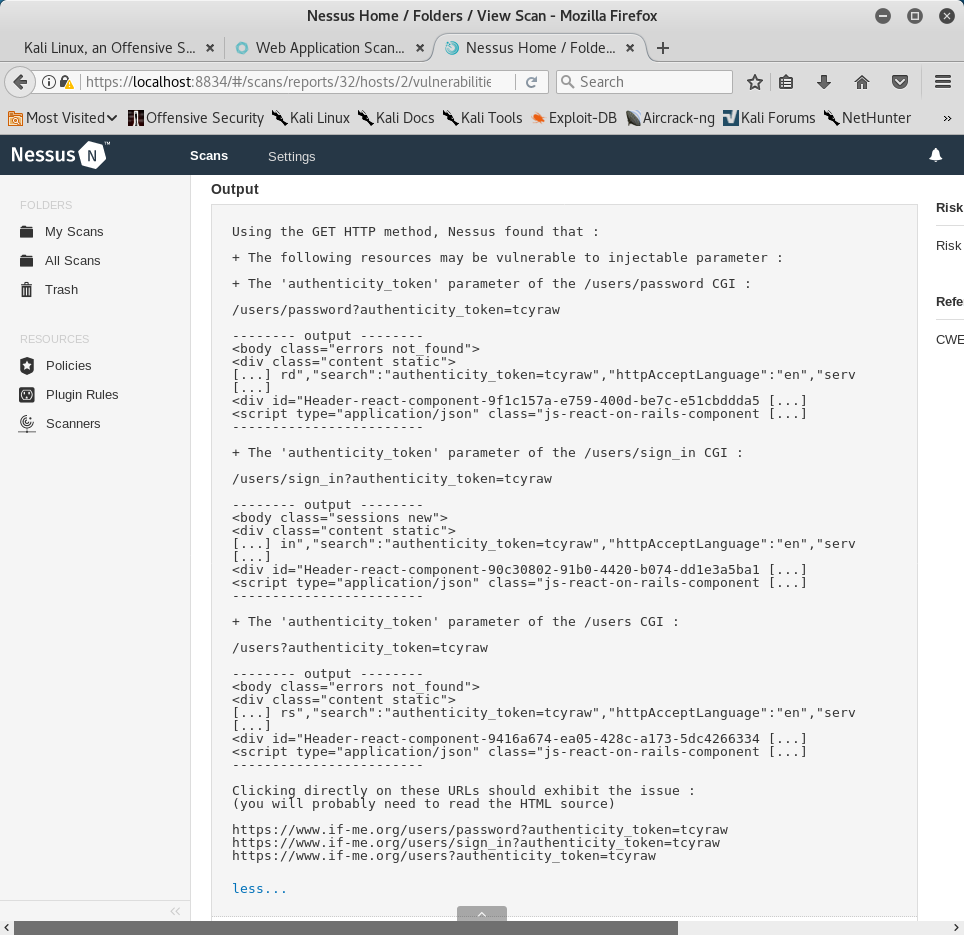This screenshot has width=964, height=935.
Task: Click the /users/sign_in?authenticity_token=tcyraw line
Action: [x=392, y=479]
